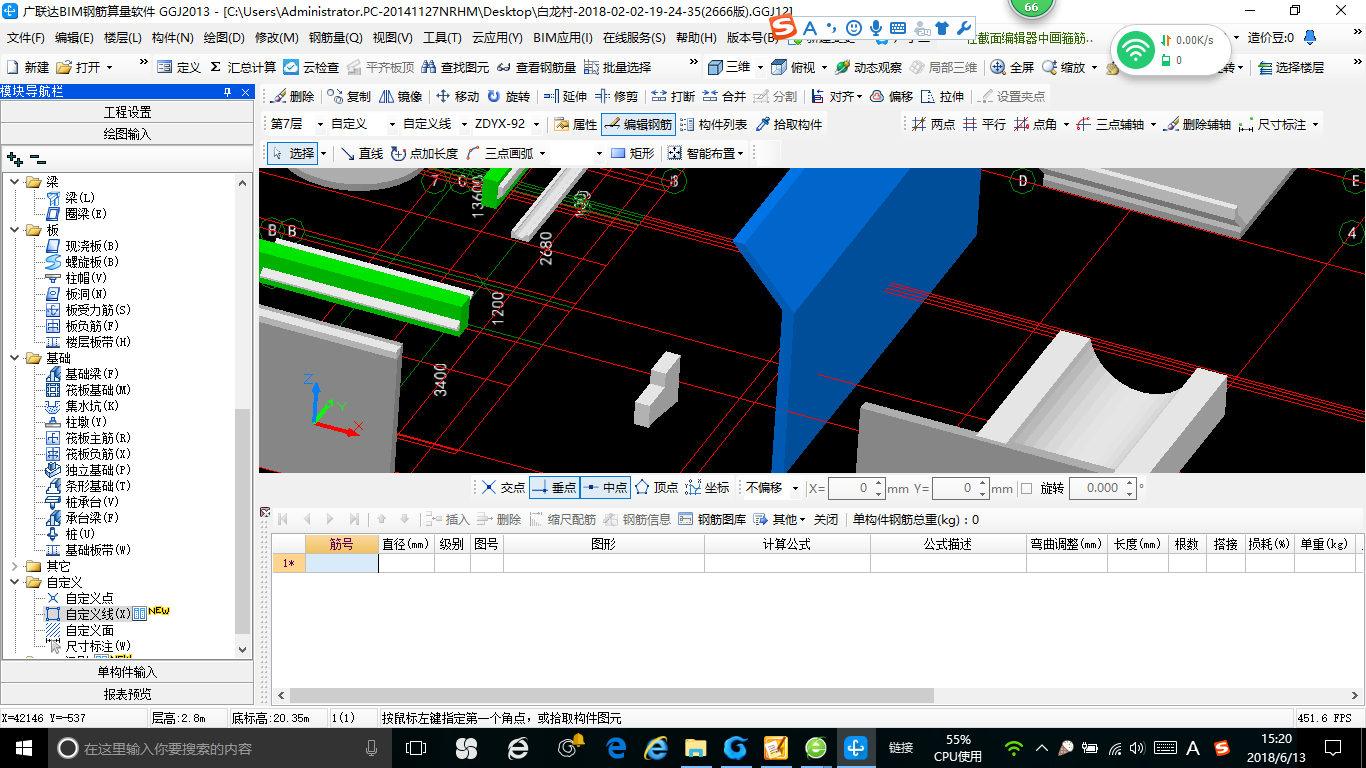Activate 拾取构件 pick component tool
Viewport: 1366px width, 768px height.
click(x=789, y=125)
